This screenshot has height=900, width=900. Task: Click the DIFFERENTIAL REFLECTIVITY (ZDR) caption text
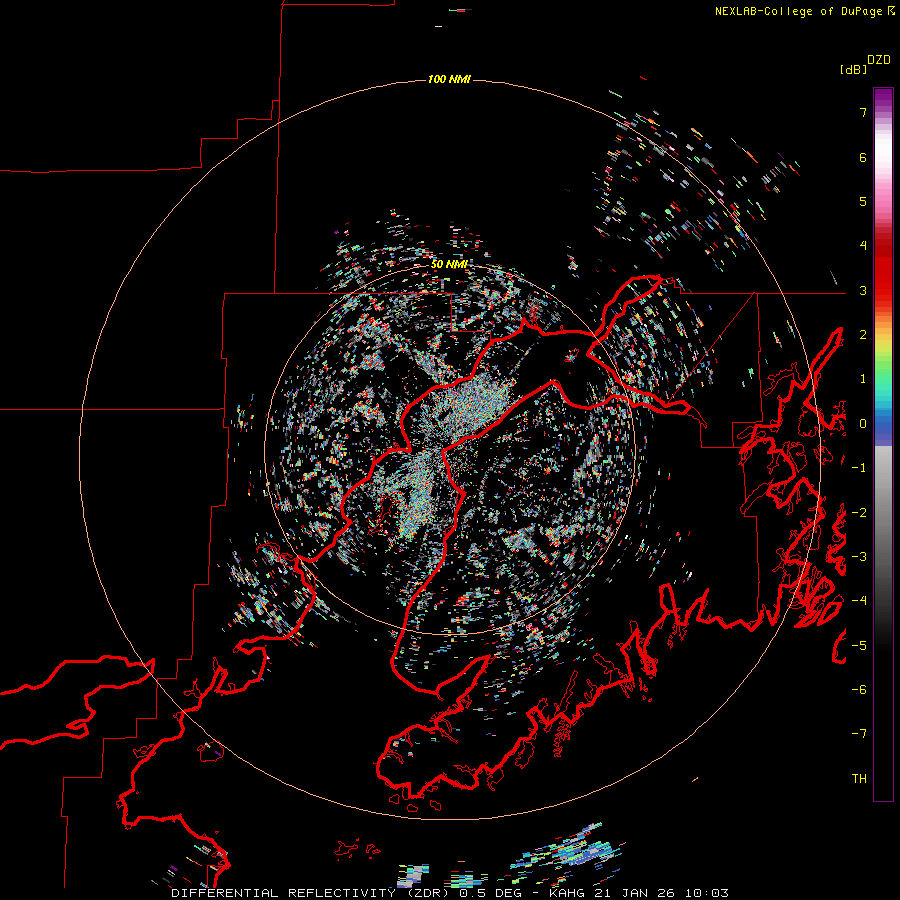(x=312, y=893)
